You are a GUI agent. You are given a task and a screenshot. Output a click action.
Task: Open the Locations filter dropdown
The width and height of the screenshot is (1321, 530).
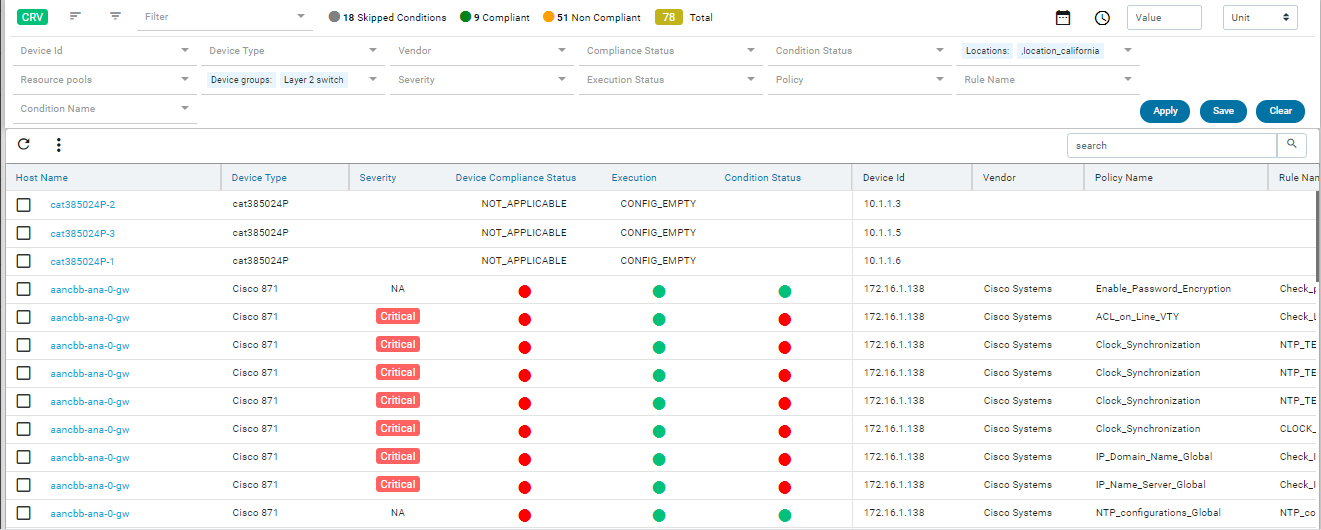[1128, 50]
